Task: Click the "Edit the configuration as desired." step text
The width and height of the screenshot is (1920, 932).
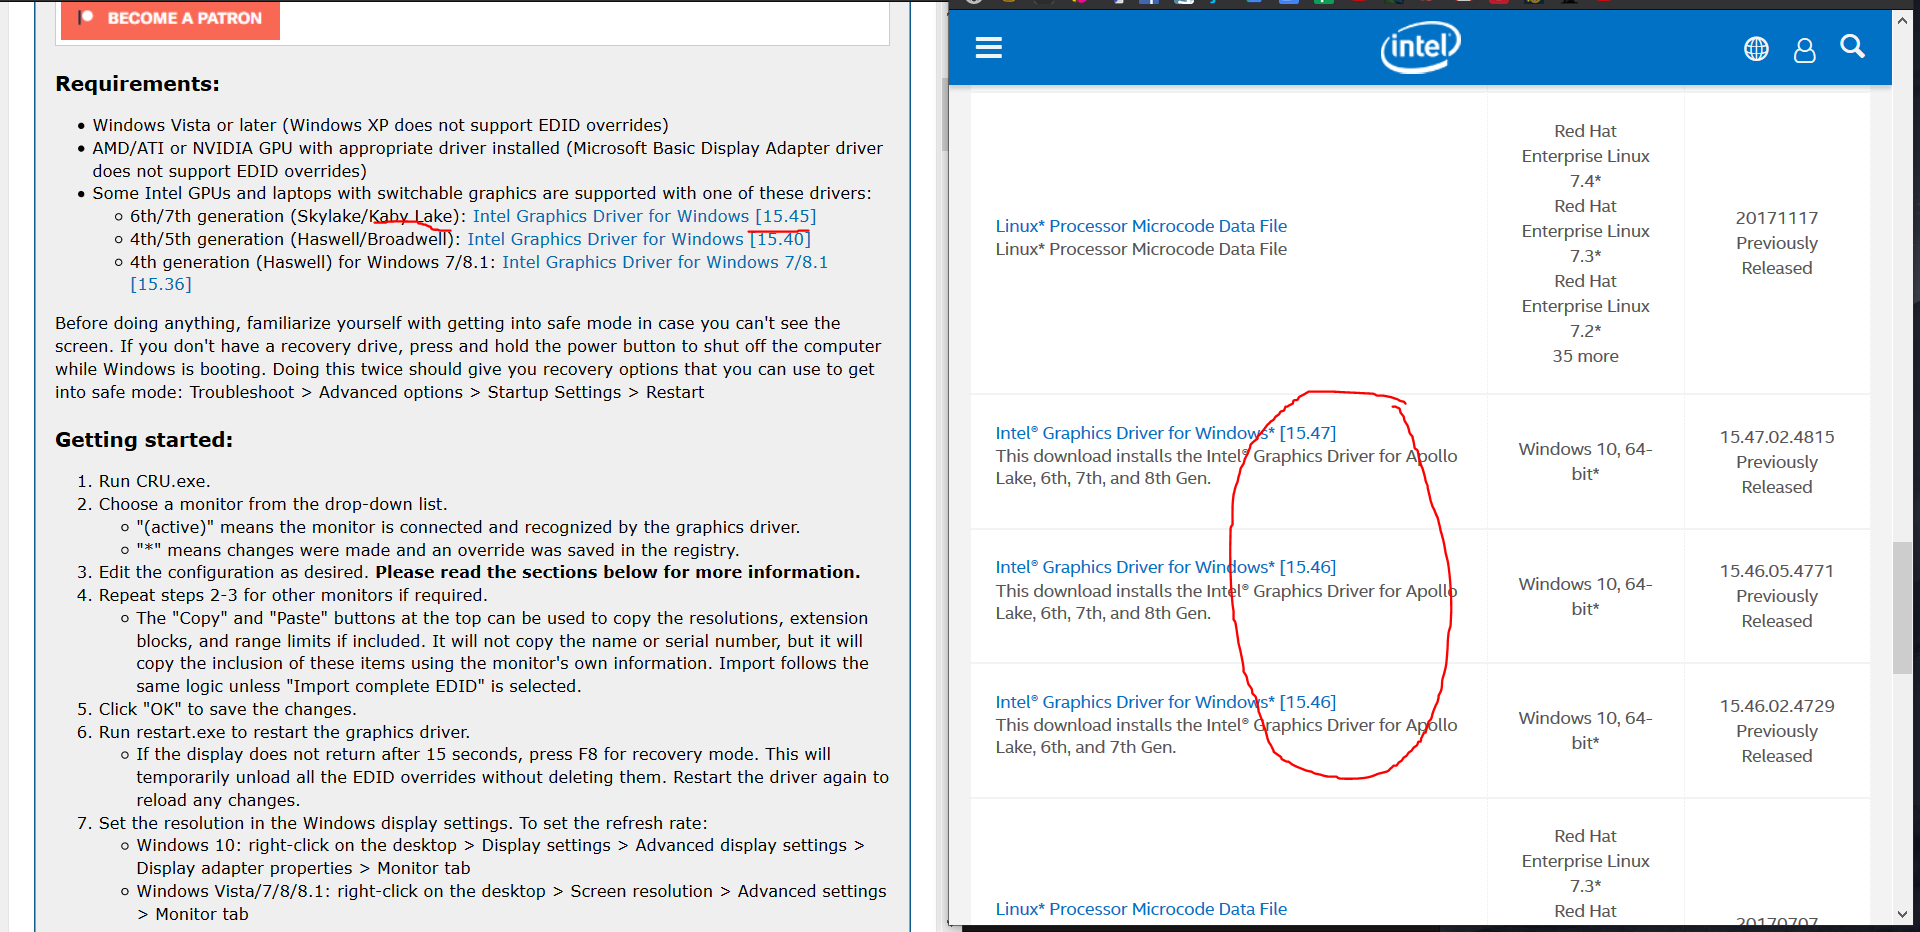Action: click(235, 572)
